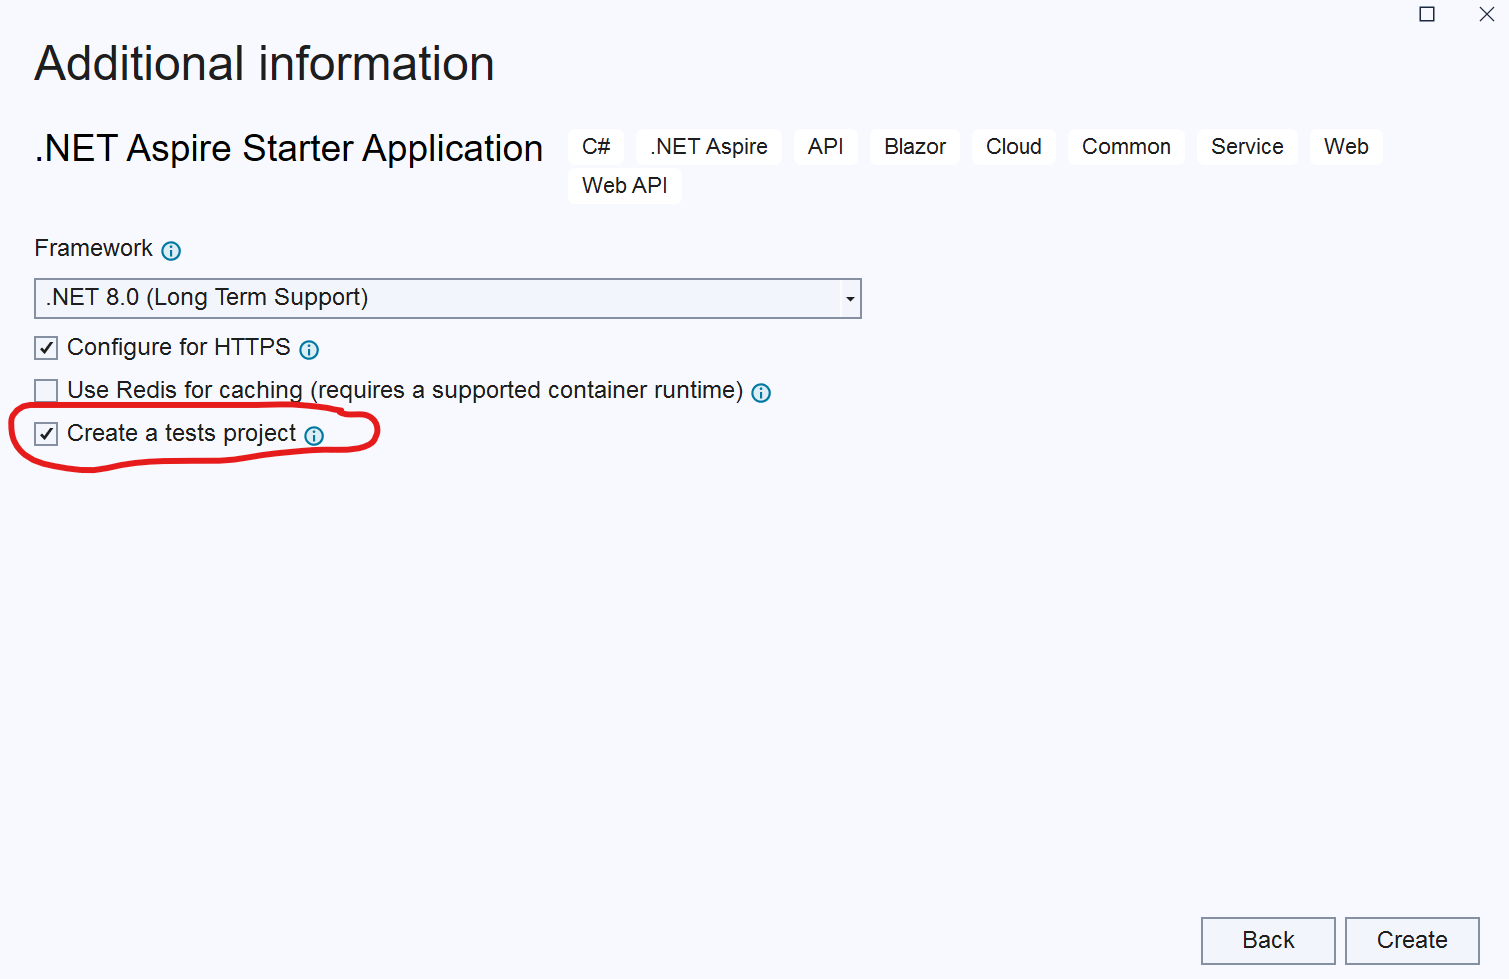
Task: Uncheck Configure for HTTPS
Action: tap(46, 347)
